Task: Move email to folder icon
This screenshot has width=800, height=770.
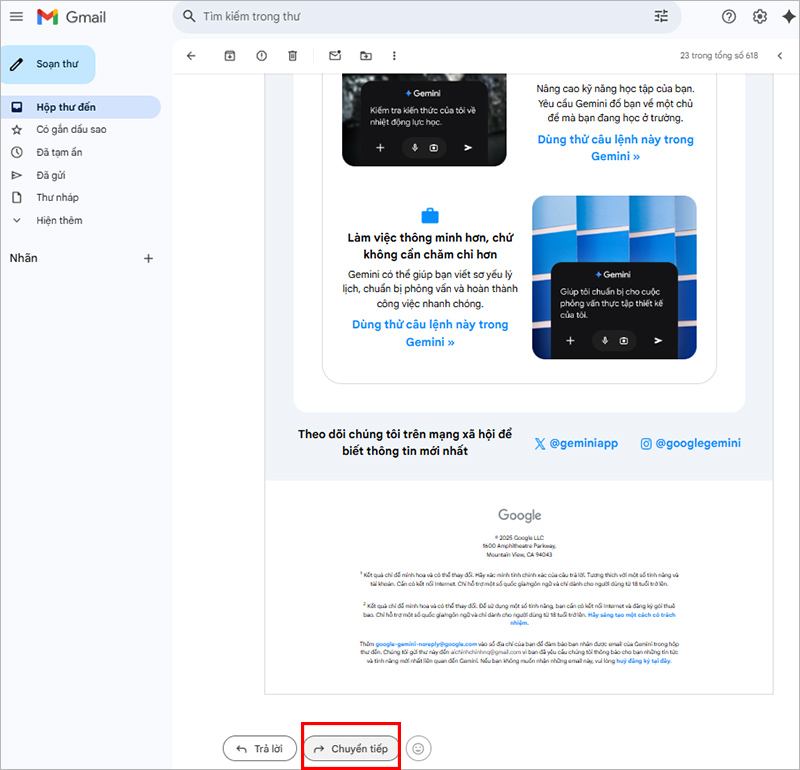Action: pos(366,56)
